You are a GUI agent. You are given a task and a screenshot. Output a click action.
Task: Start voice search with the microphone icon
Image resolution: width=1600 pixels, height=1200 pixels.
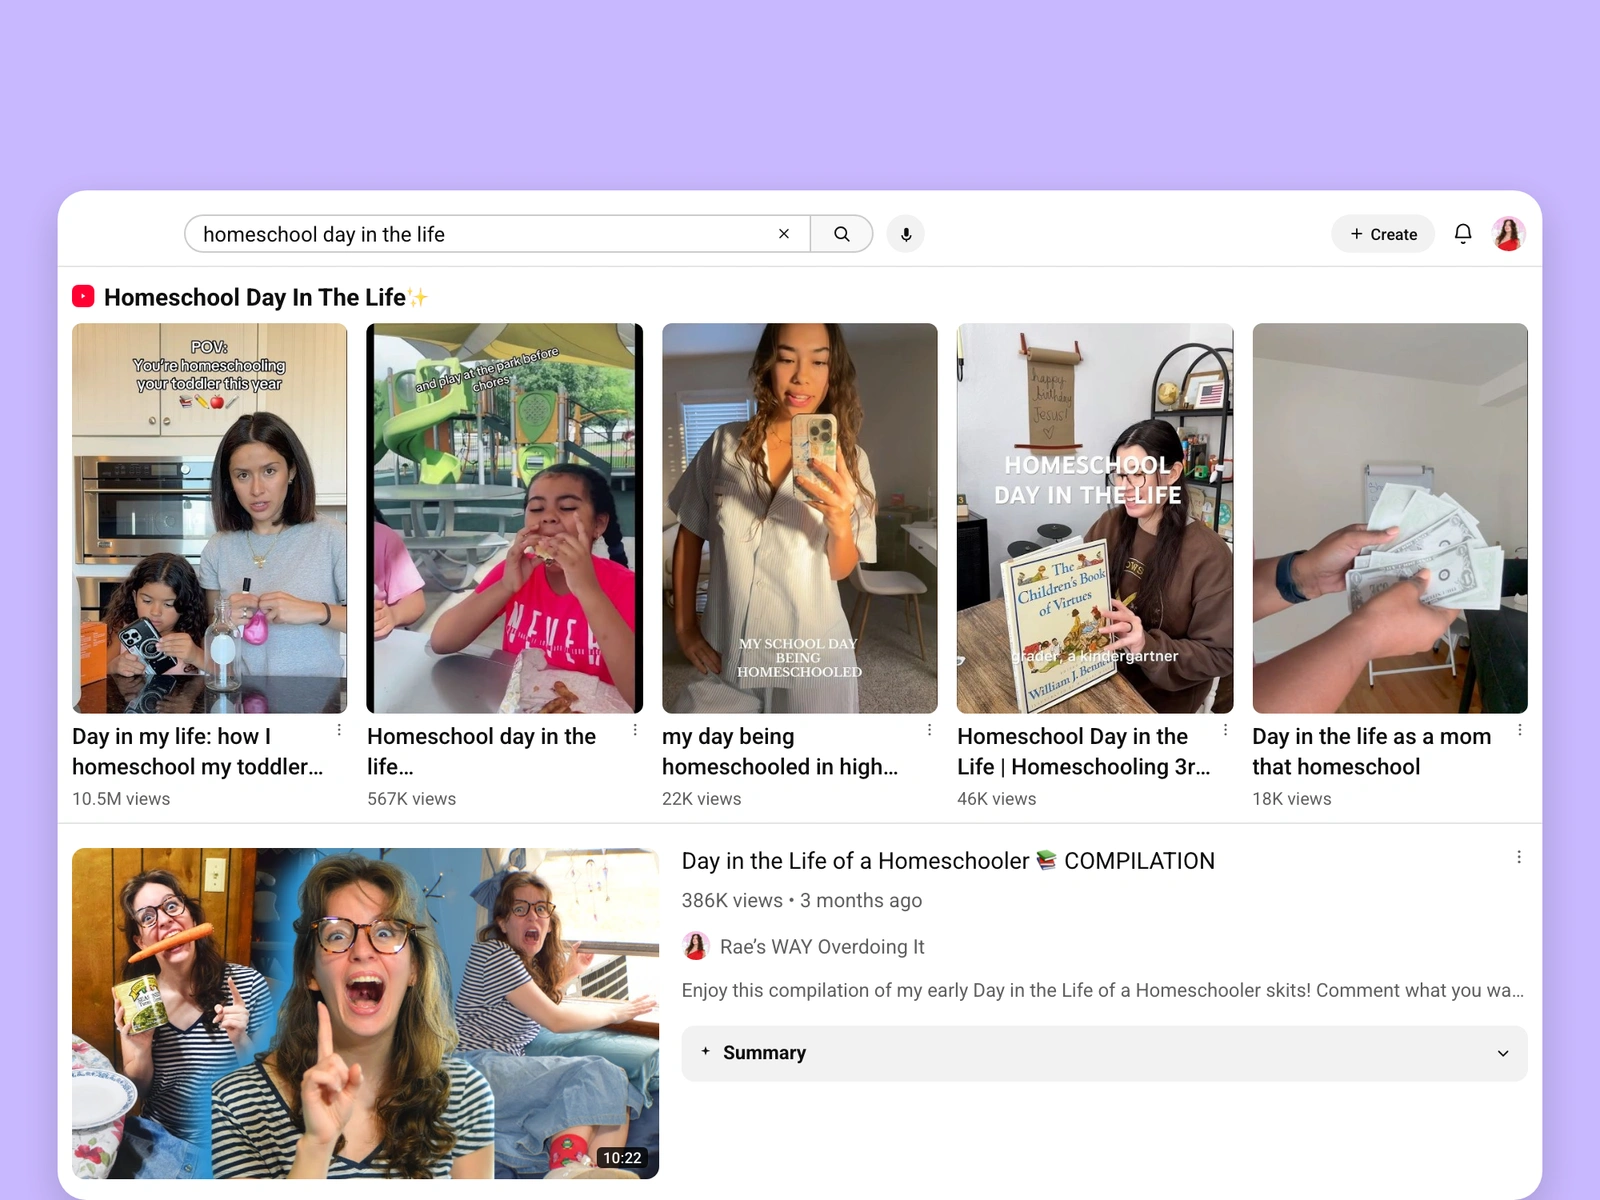tap(906, 234)
